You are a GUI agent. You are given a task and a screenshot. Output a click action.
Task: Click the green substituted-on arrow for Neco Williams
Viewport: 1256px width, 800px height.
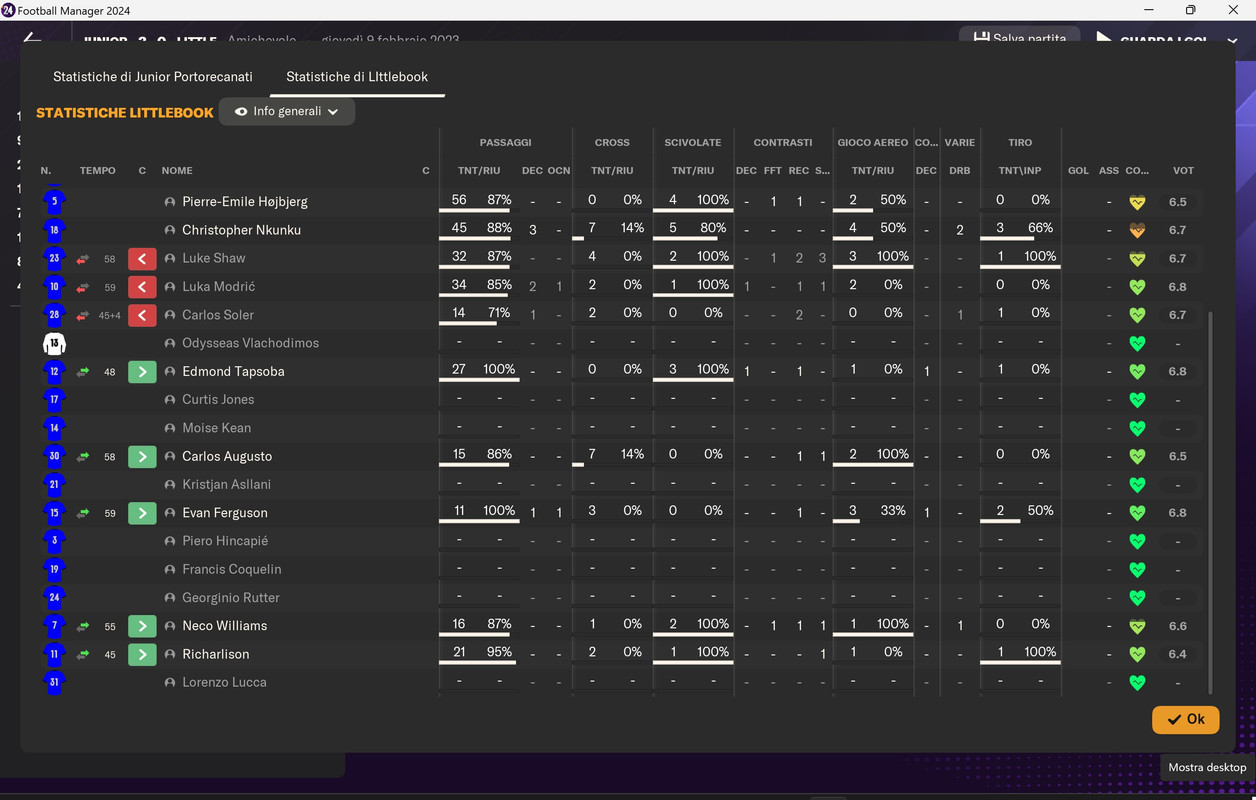(142, 626)
